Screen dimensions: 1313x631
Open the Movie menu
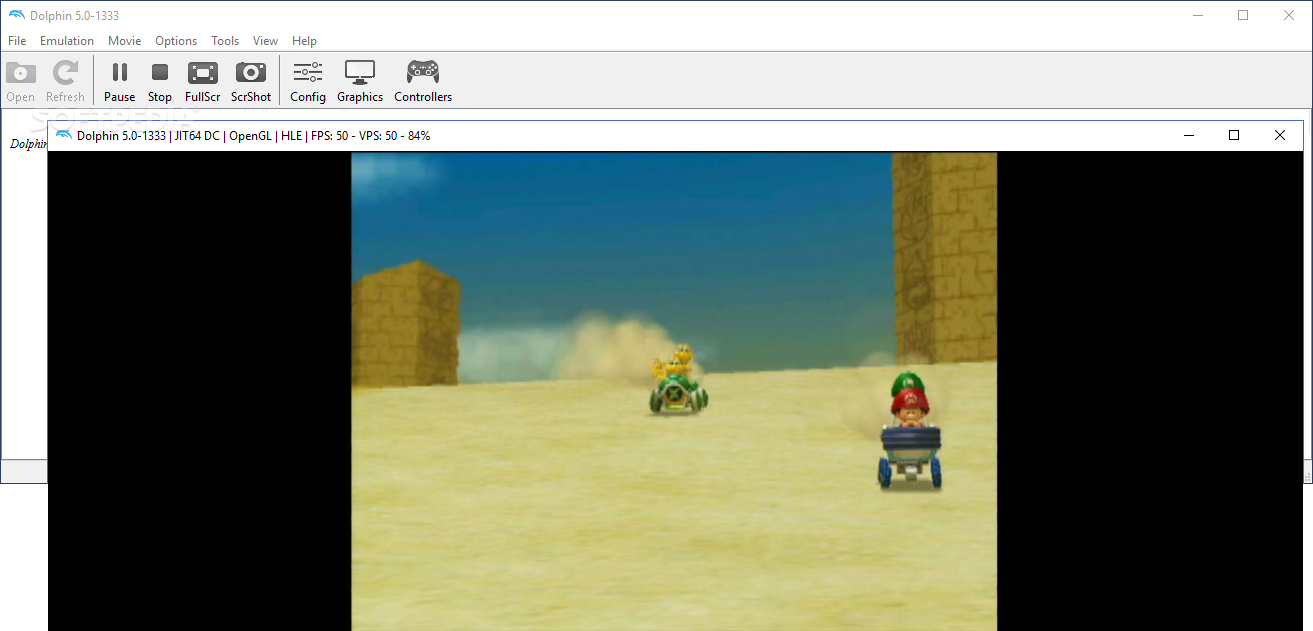tap(125, 41)
